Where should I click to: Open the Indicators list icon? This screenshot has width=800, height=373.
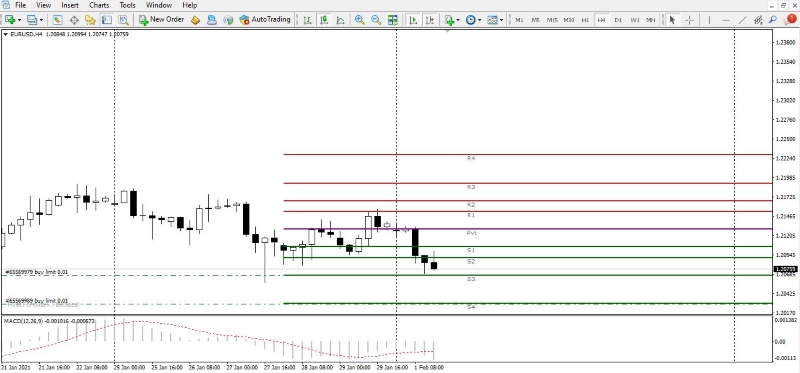coord(449,20)
